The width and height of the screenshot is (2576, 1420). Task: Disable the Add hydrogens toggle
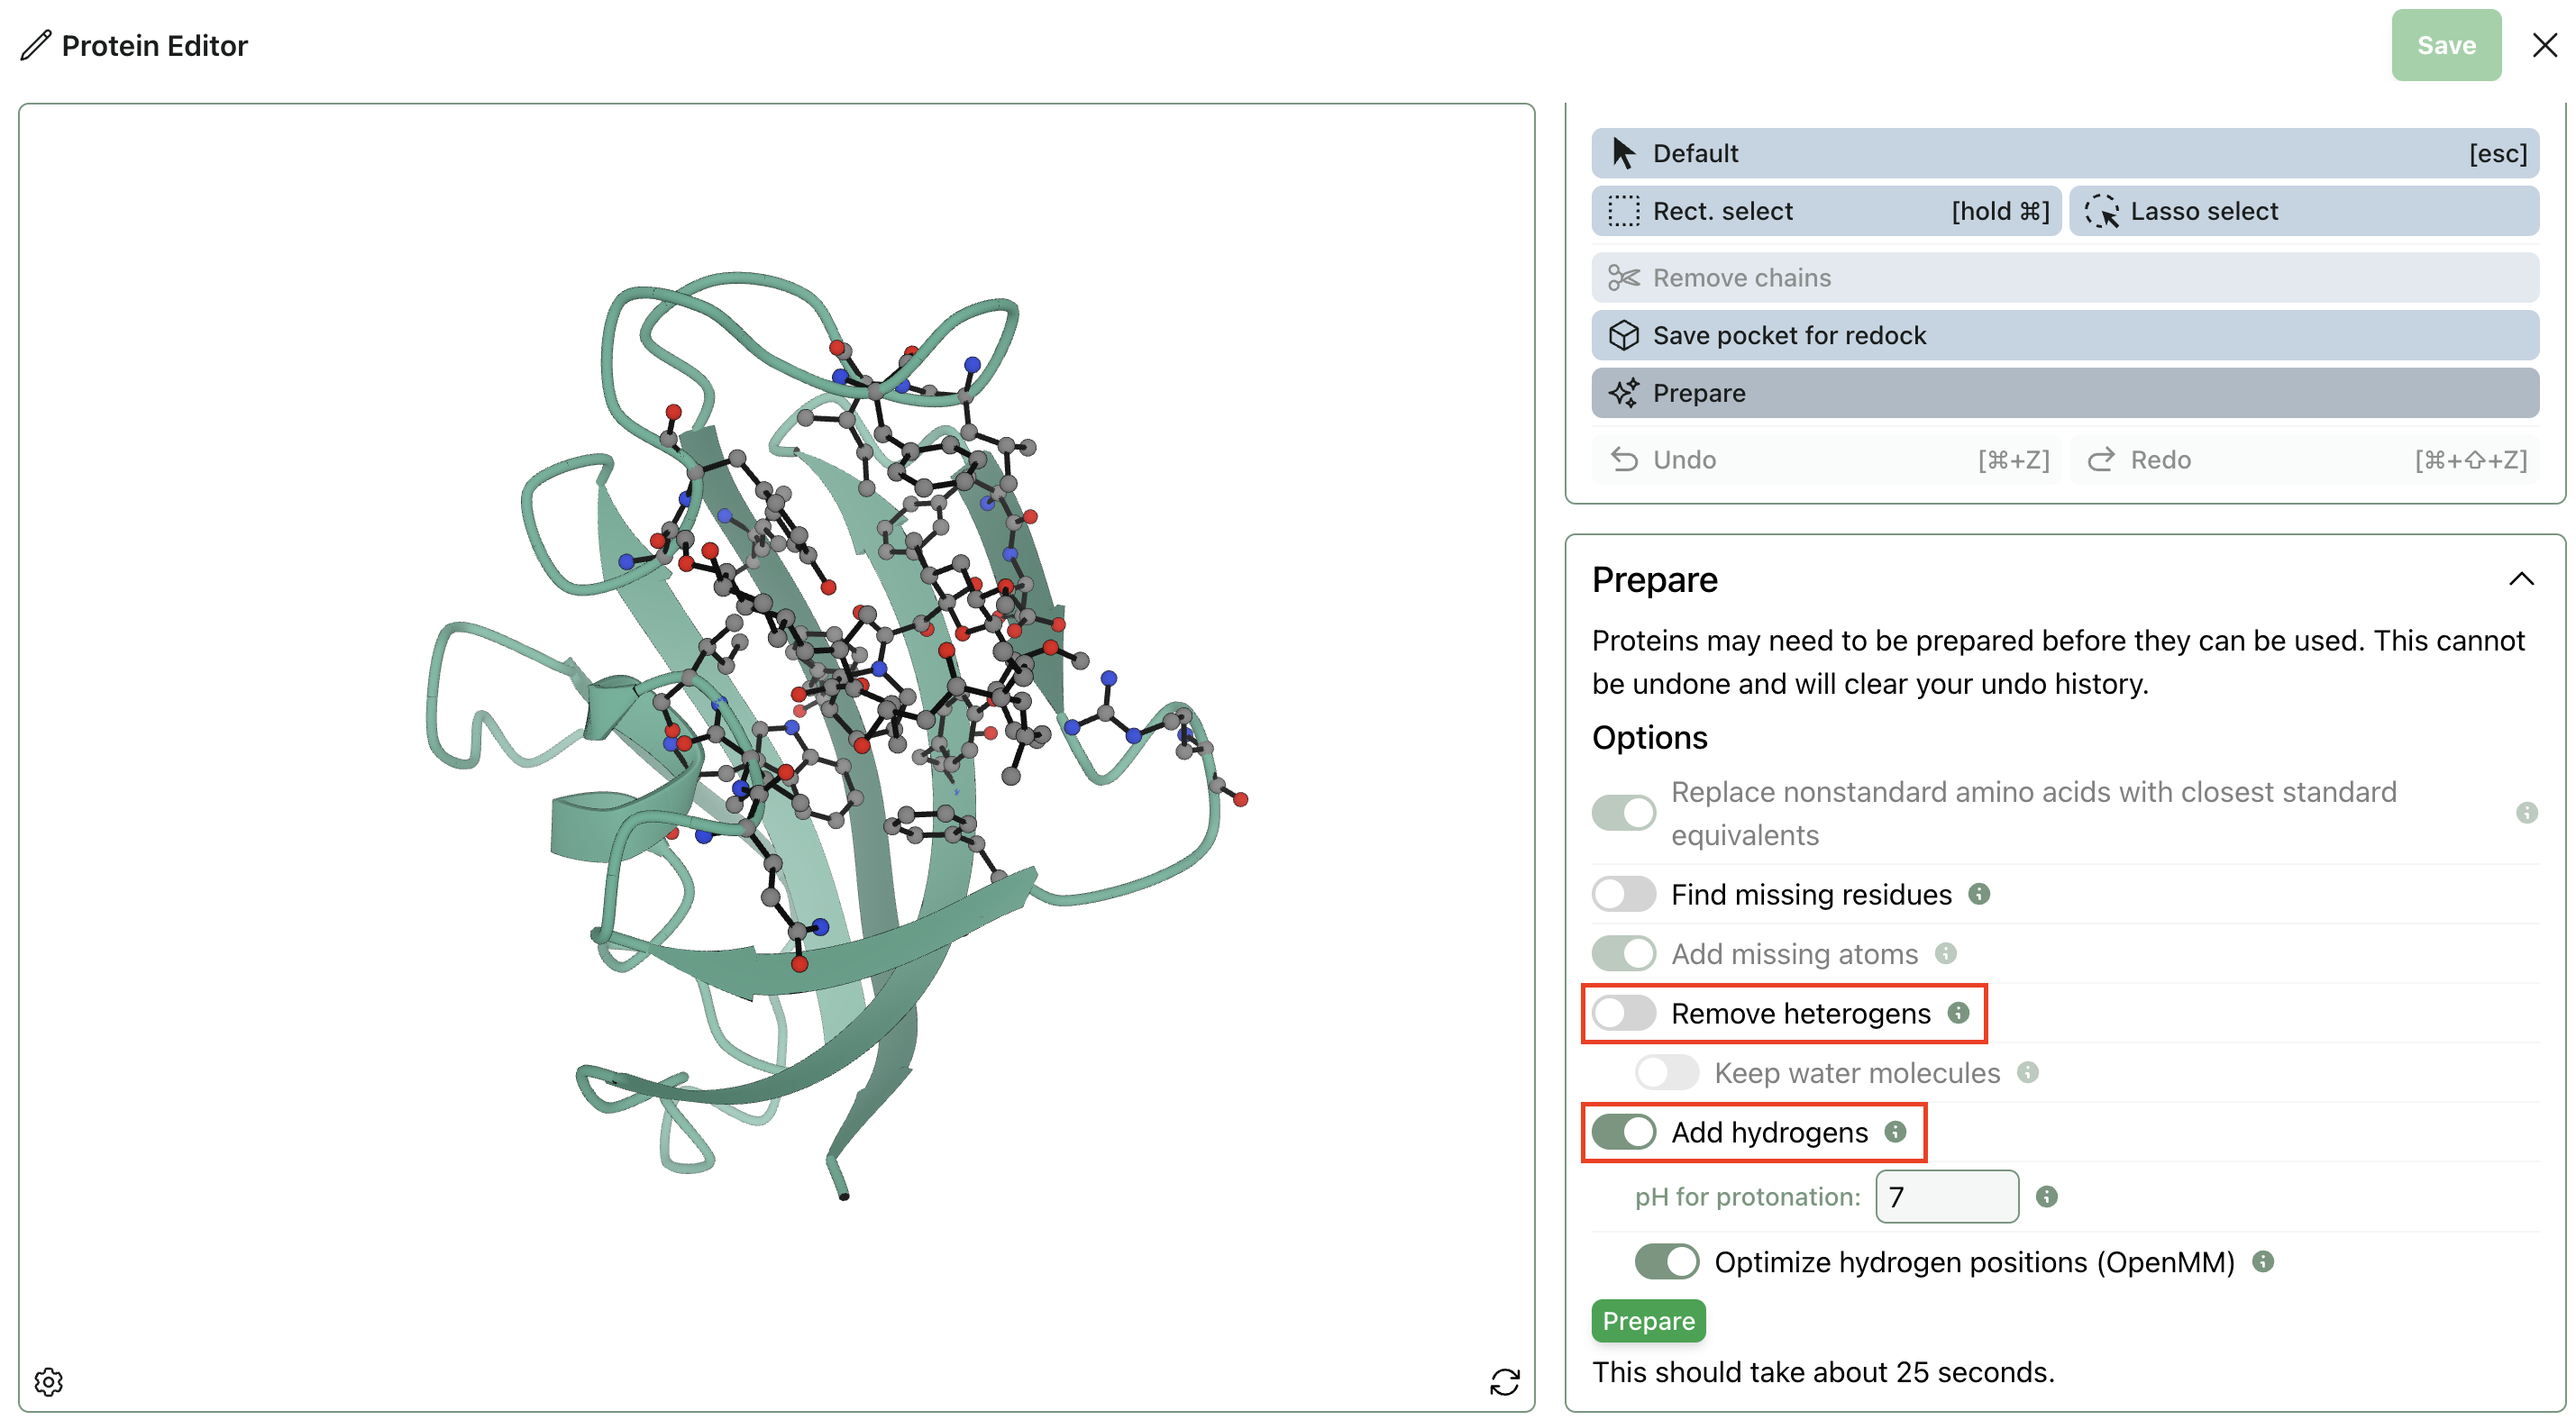tap(1623, 1131)
